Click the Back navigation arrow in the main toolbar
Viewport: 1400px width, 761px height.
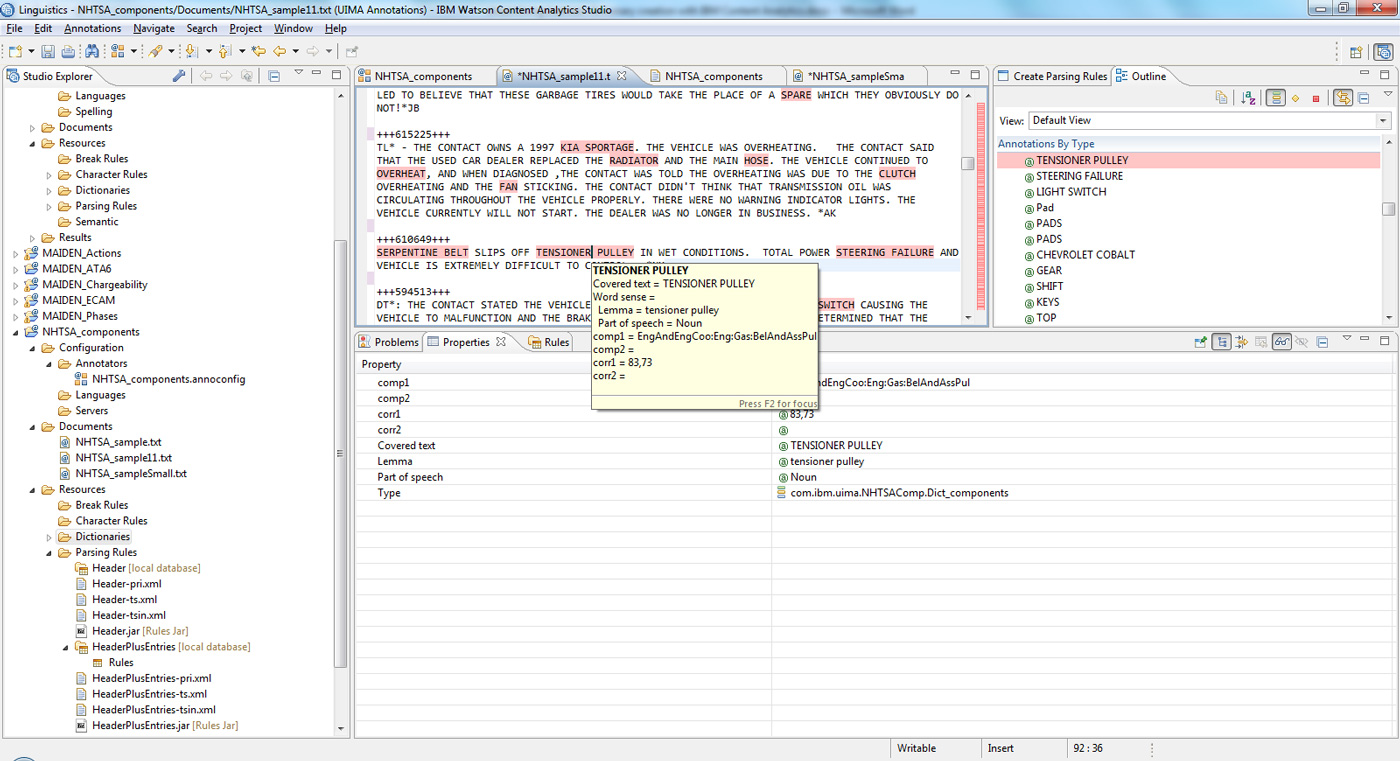pos(280,51)
